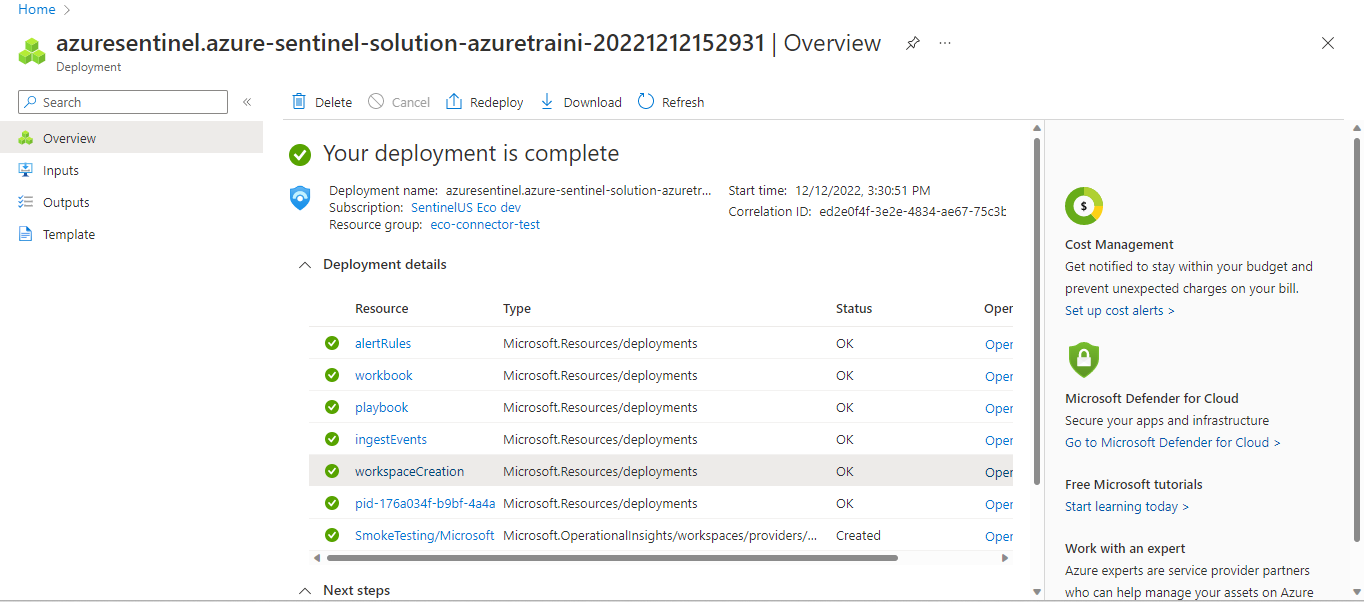Viewport: 1364px width, 602px height.
Task: Click the ingestEvents row status checkmark
Action: [x=332, y=440]
